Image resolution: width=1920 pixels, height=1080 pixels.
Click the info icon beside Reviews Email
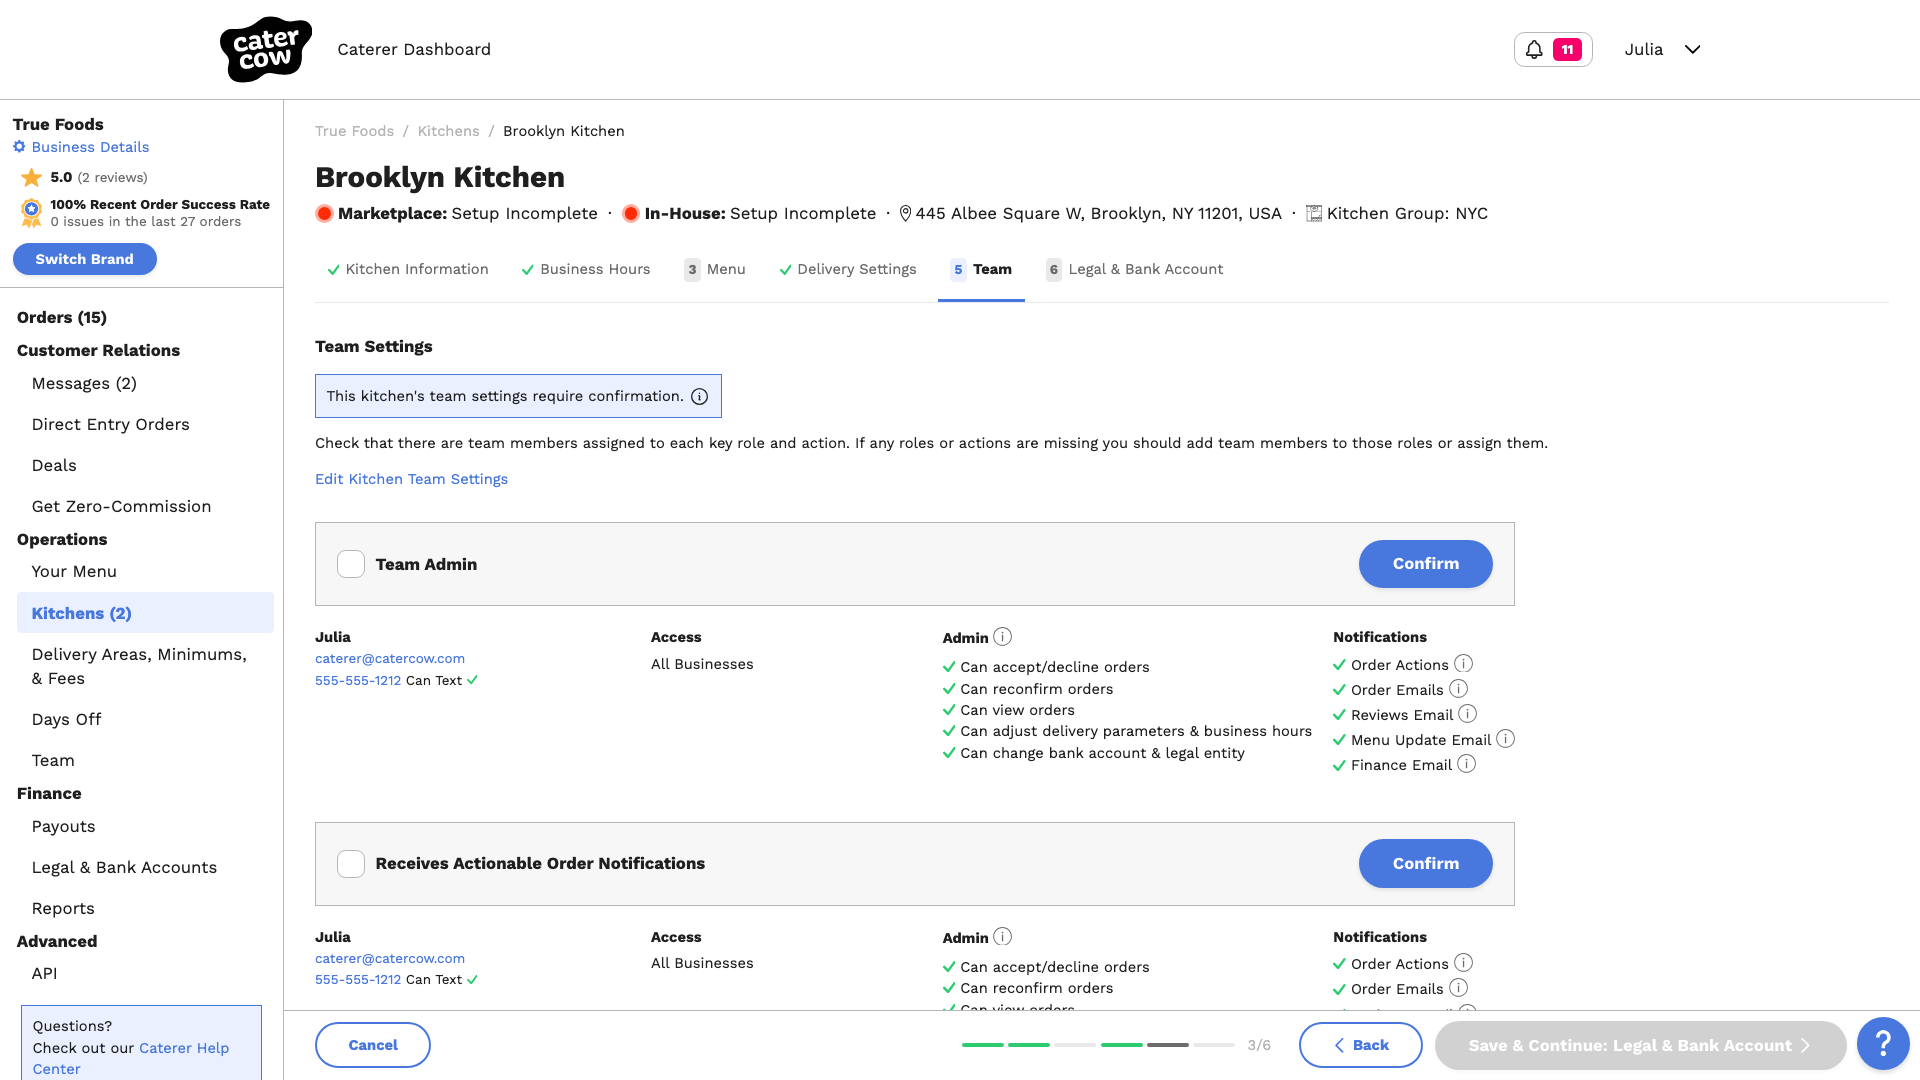pyautogui.click(x=1467, y=714)
